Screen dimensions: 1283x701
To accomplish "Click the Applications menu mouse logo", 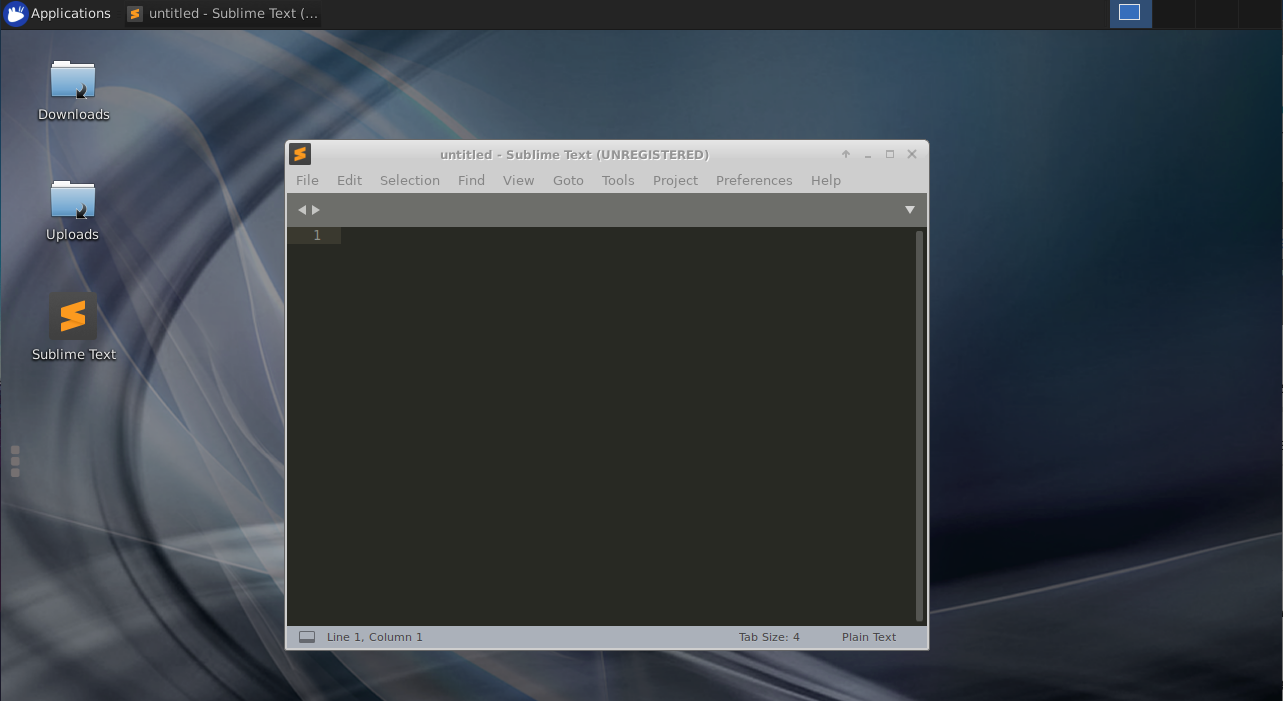I will (16, 14).
